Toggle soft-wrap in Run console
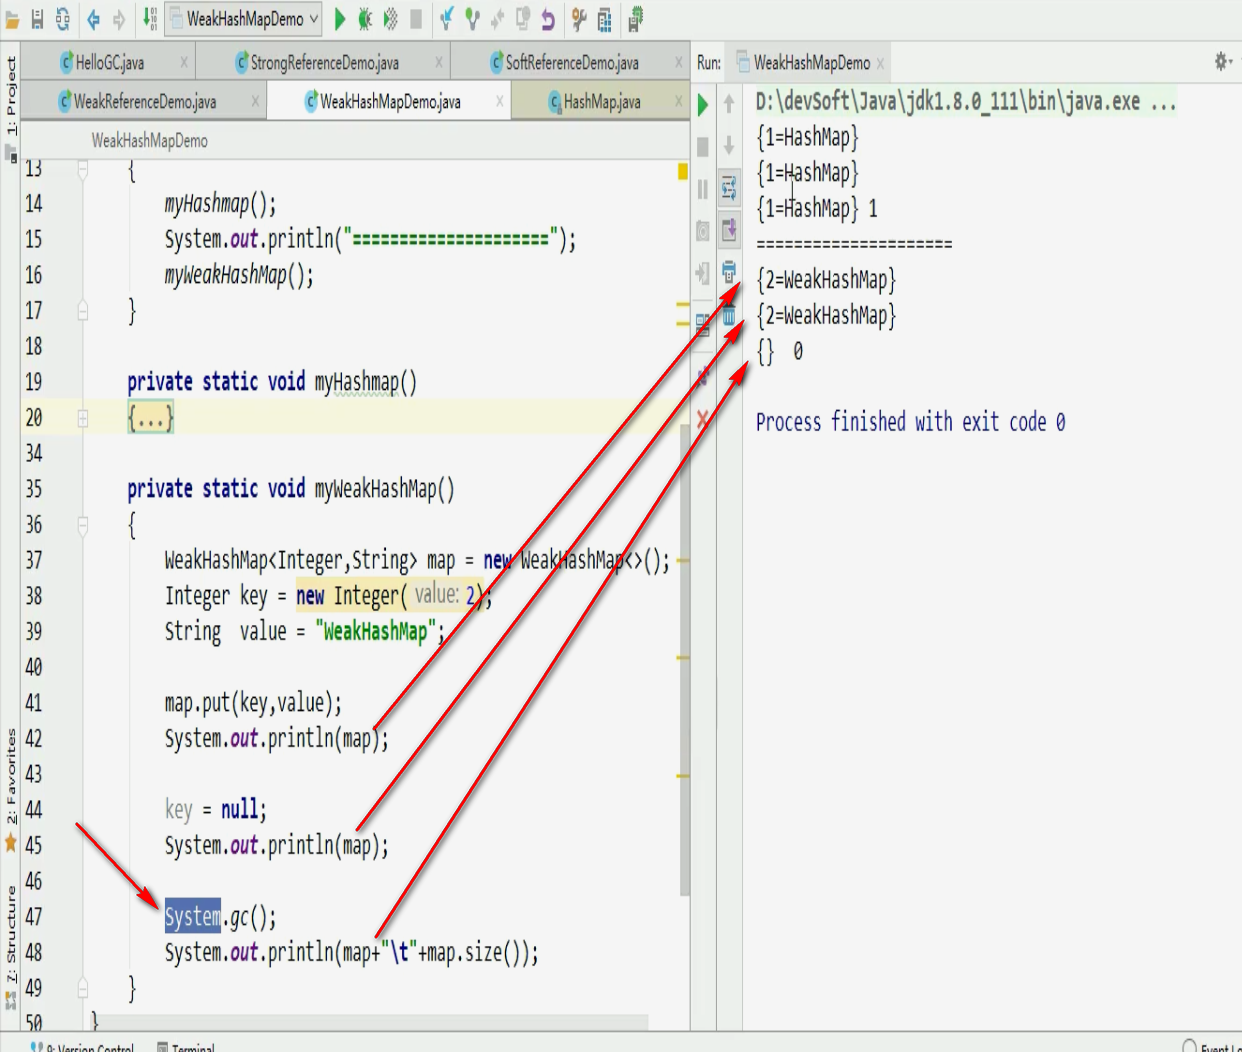This screenshot has width=1242, height=1052. 729,188
